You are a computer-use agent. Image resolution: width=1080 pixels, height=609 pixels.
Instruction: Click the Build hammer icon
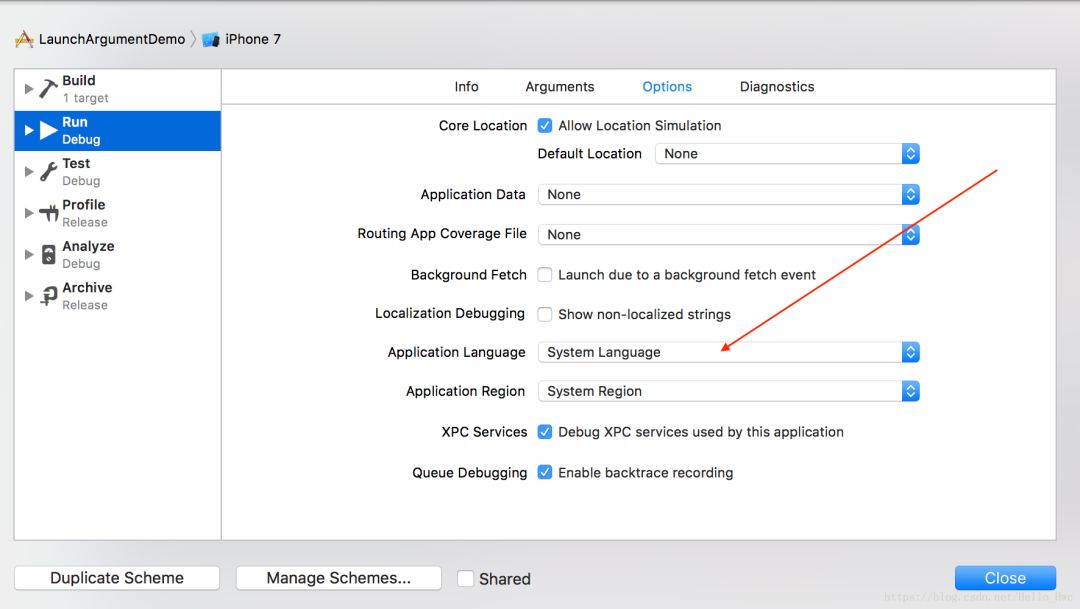point(48,89)
